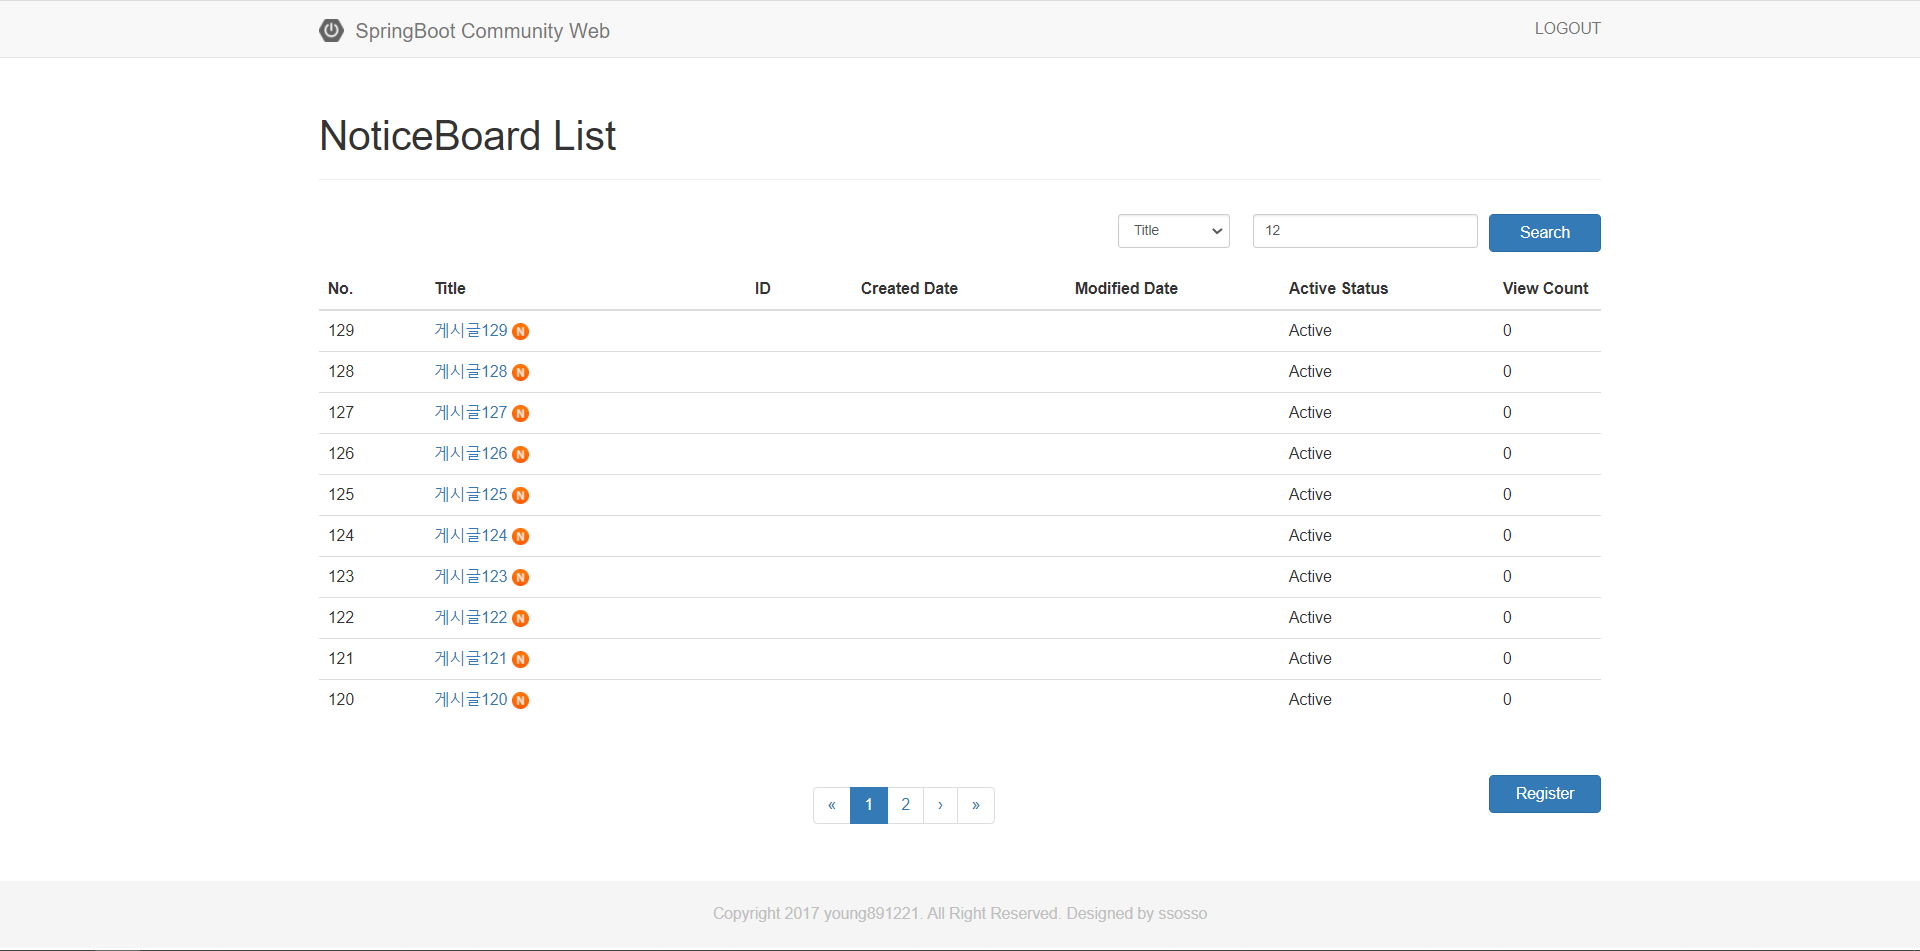Viewport: 1920px width, 951px height.
Task: Click the orange N badge on 게시글126
Action: click(521, 455)
